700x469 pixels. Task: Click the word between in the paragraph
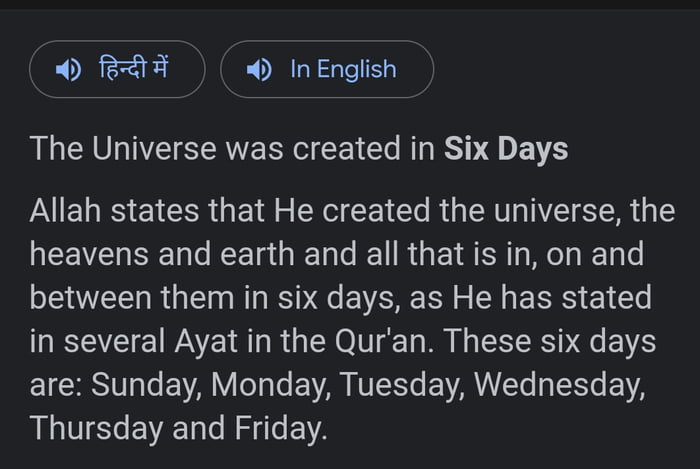[84, 298]
